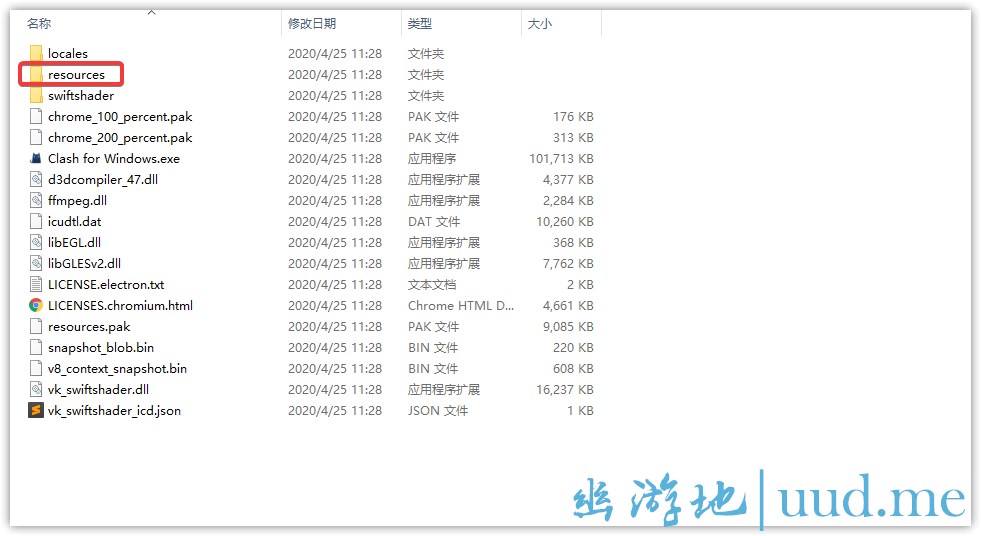This screenshot has height=536, width=981.
Task: Open the resources folder icon
Action: pyautogui.click(x=36, y=75)
